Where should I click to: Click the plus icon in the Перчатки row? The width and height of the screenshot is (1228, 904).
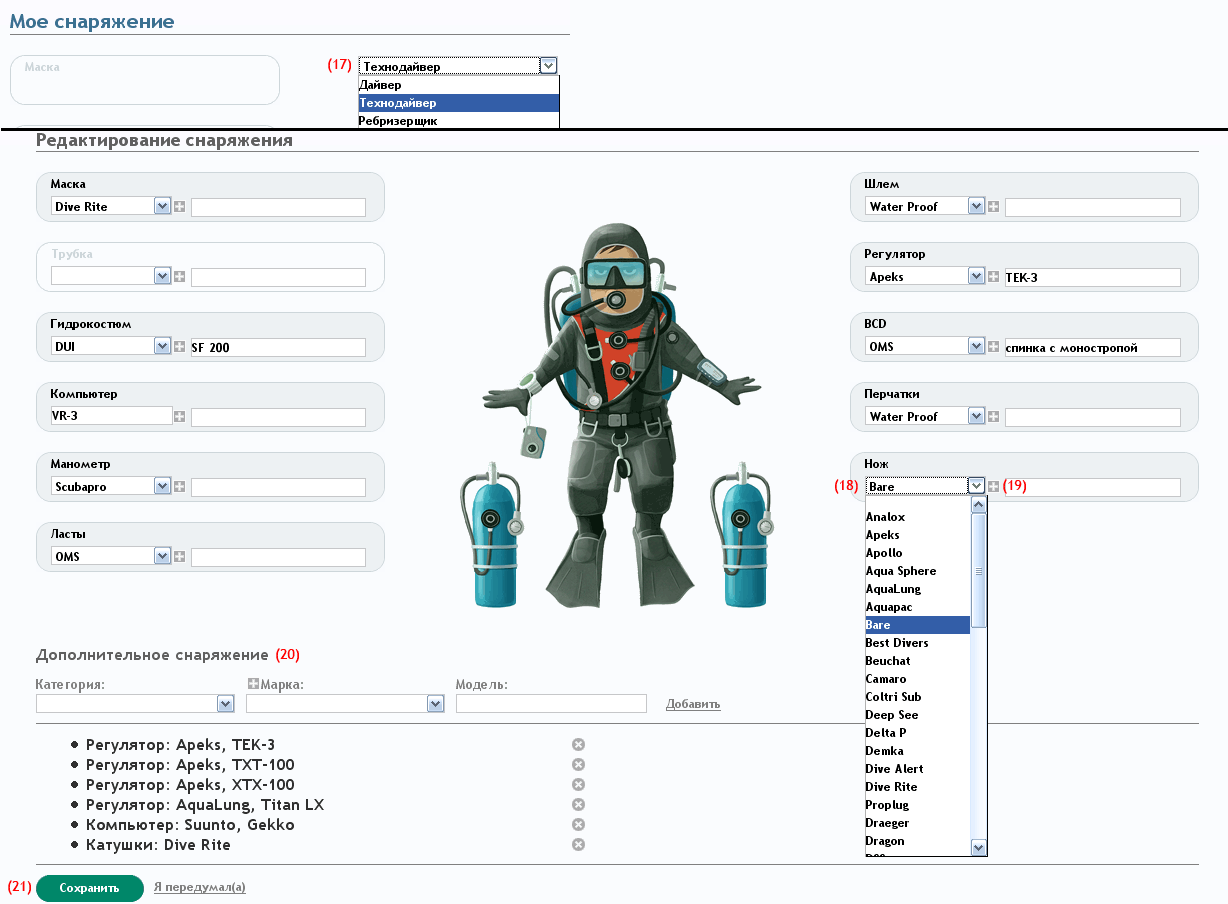tap(994, 417)
